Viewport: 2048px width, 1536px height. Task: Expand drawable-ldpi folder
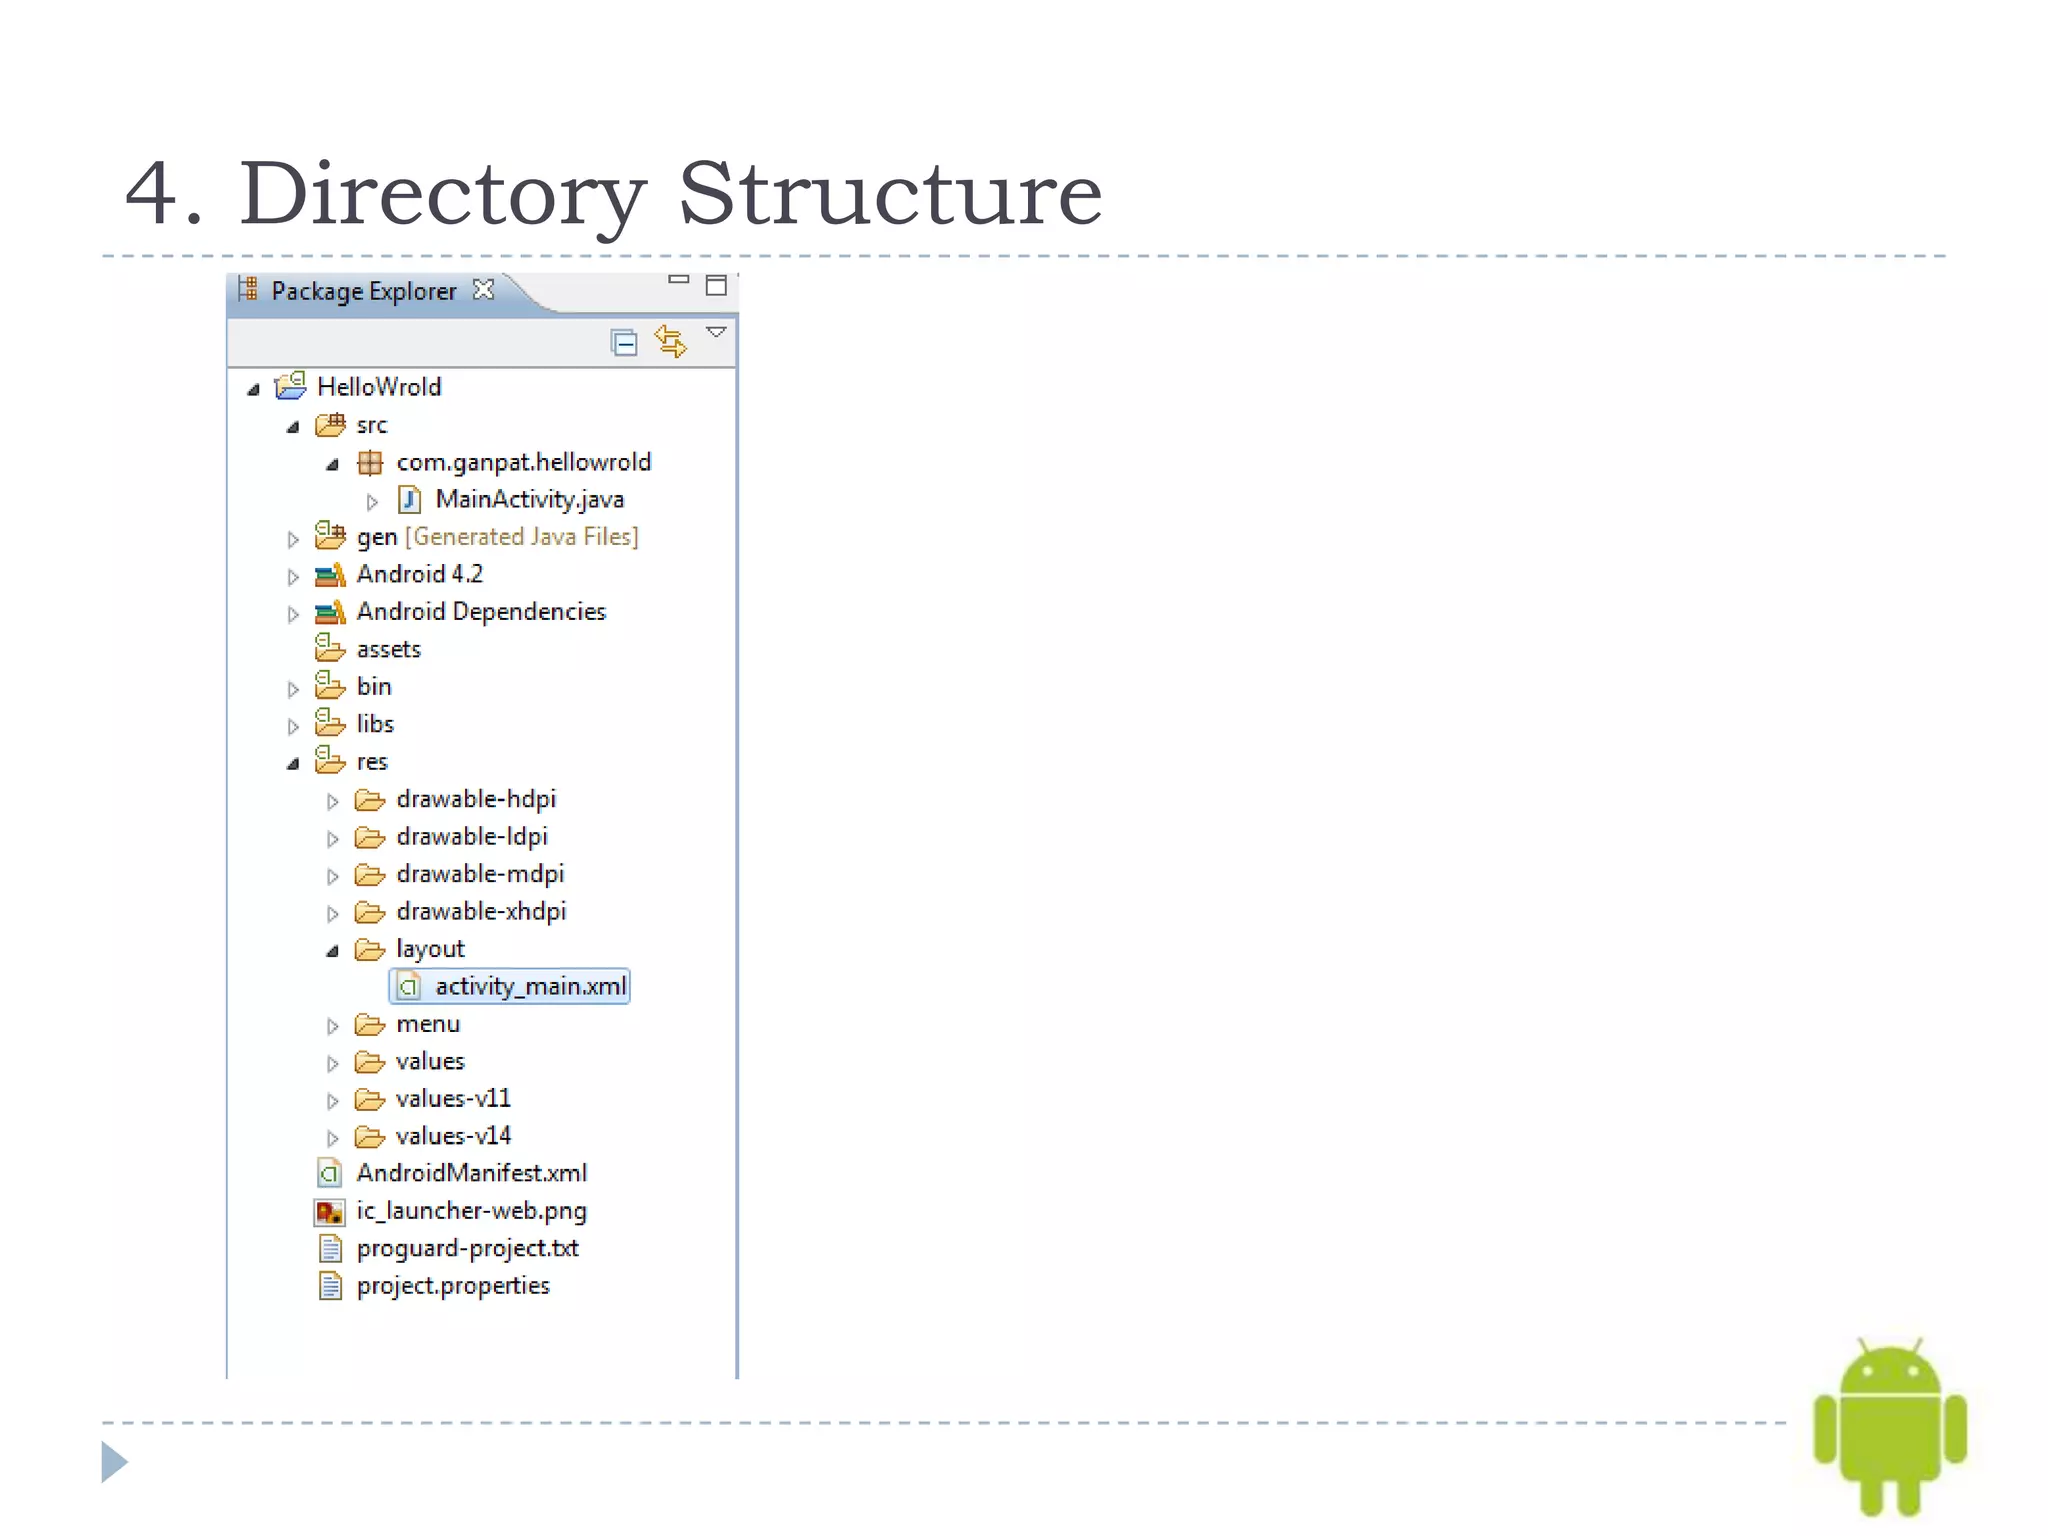pyautogui.click(x=333, y=838)
